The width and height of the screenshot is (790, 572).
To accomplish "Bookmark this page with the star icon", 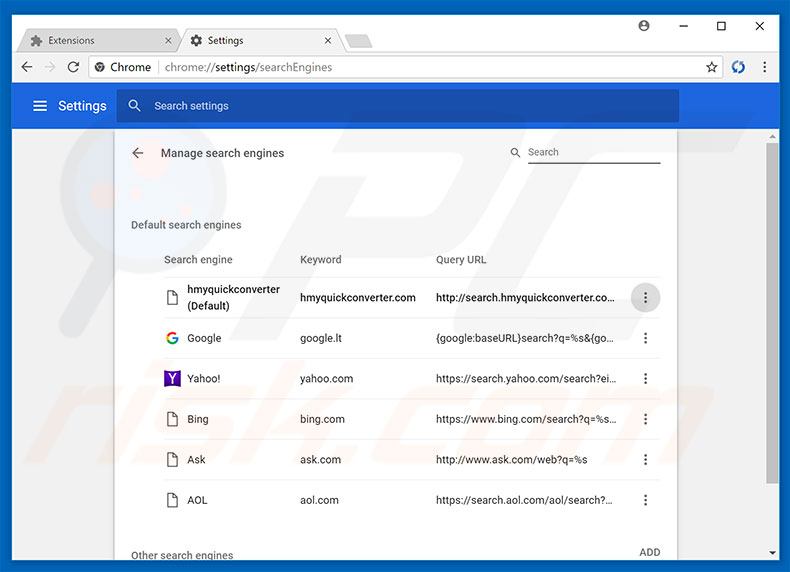I will coord(711,67).
